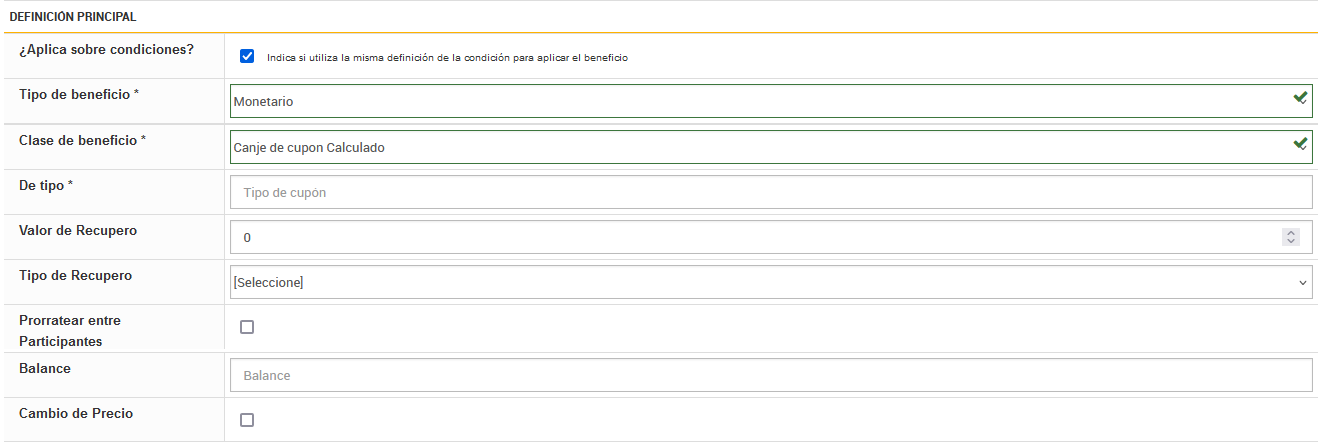Expand the Tipo de Recupero chevron arrow
Viewport: 1322px width, 442px height.
(x=1303, y=283)
